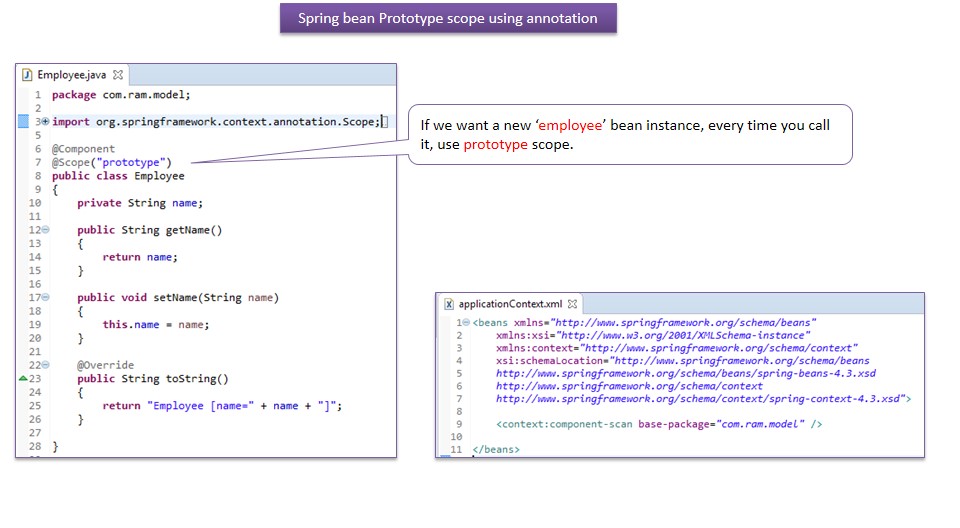Click the 'Spring bean Prototype scope using annotation' title
The image size is (960, 528).
click(x=448, y=18)
